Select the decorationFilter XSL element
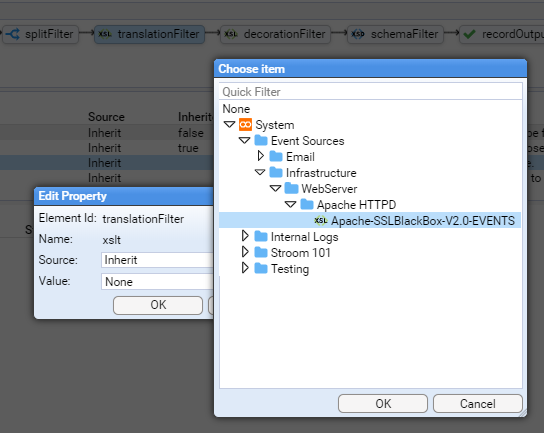This screenshot has height=433, width=544. coord(275,34)
